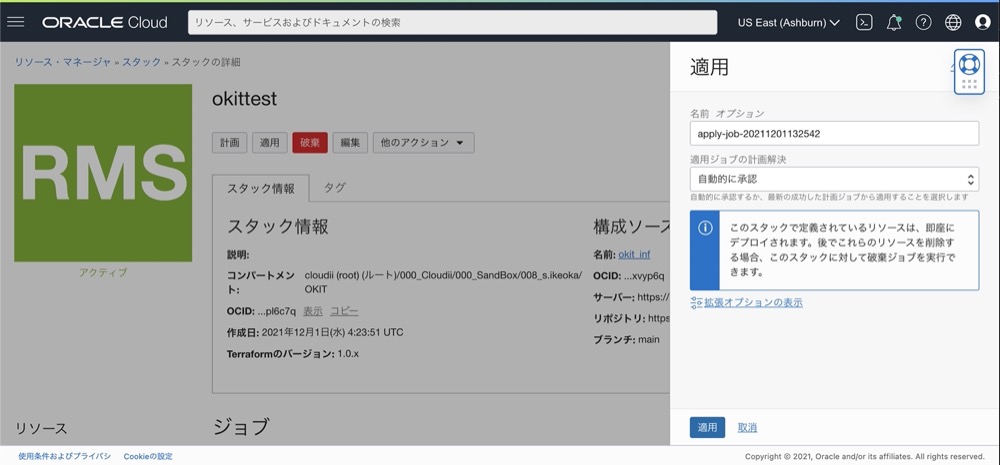Click the Oracle Cloud logo

[x=105, y=22]
